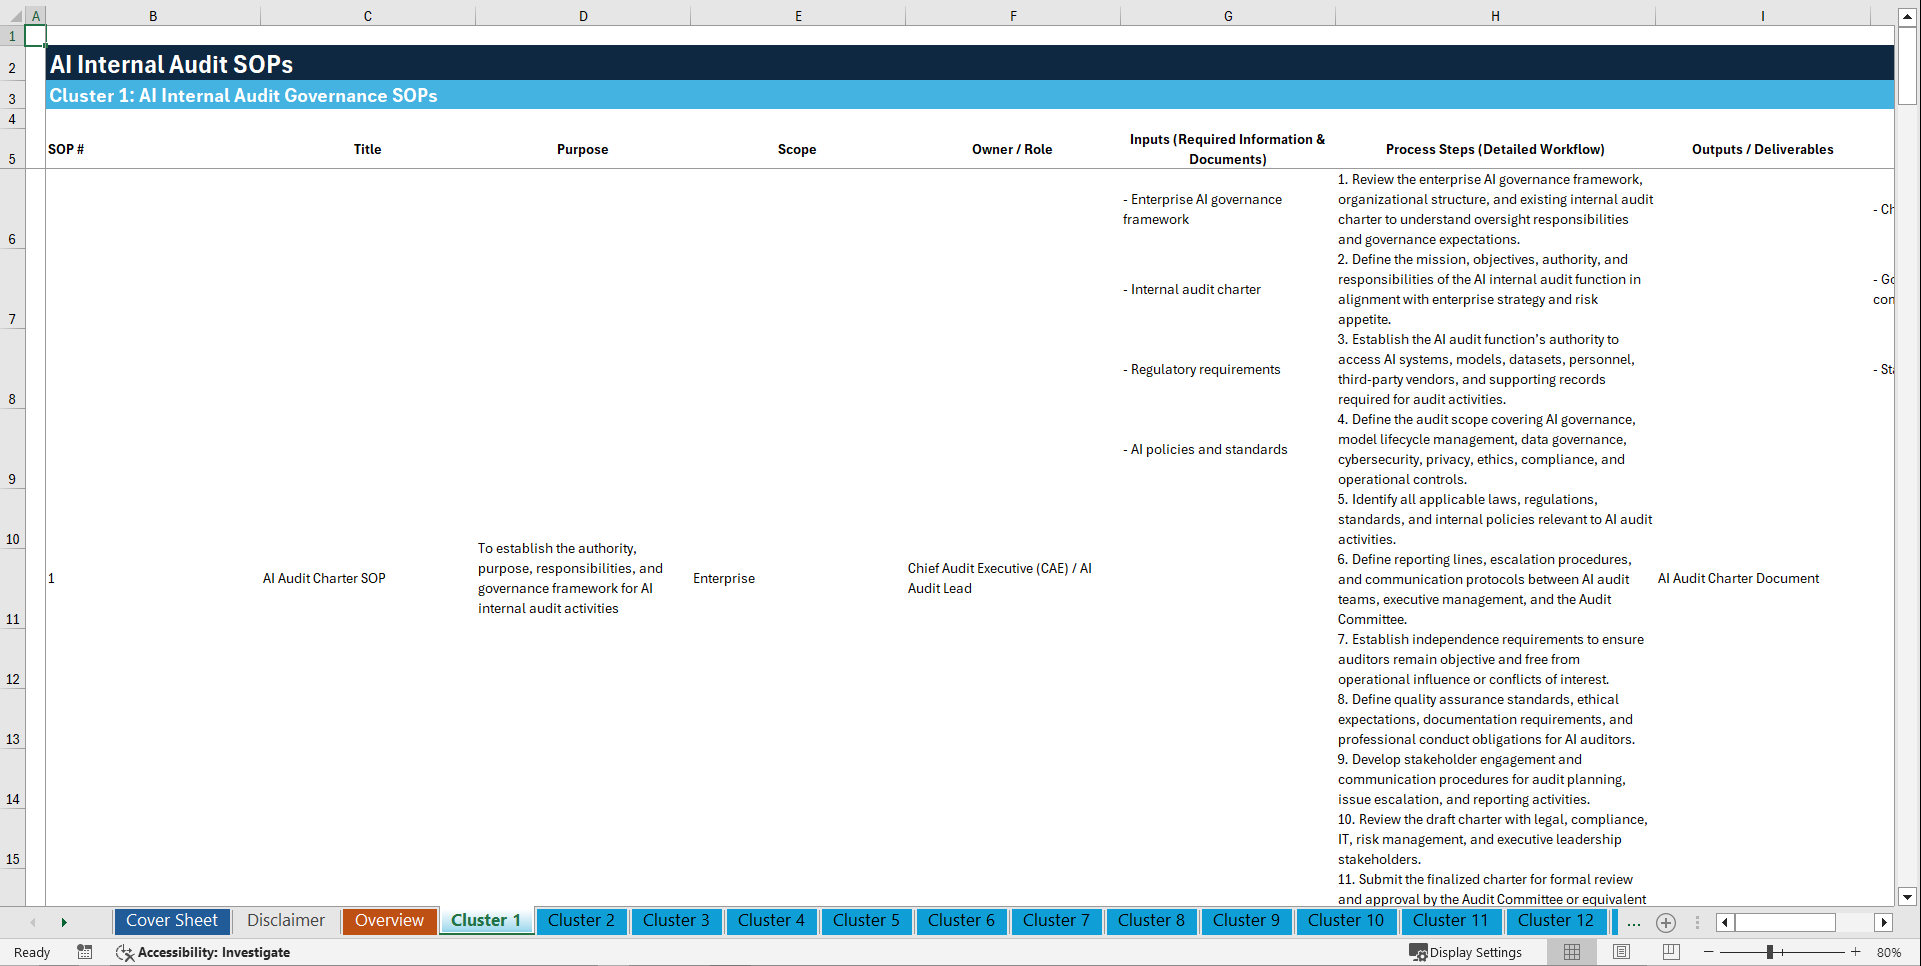Open the macro recording status icon
The image size is (1921, 966).
click(x=85, y=952)
